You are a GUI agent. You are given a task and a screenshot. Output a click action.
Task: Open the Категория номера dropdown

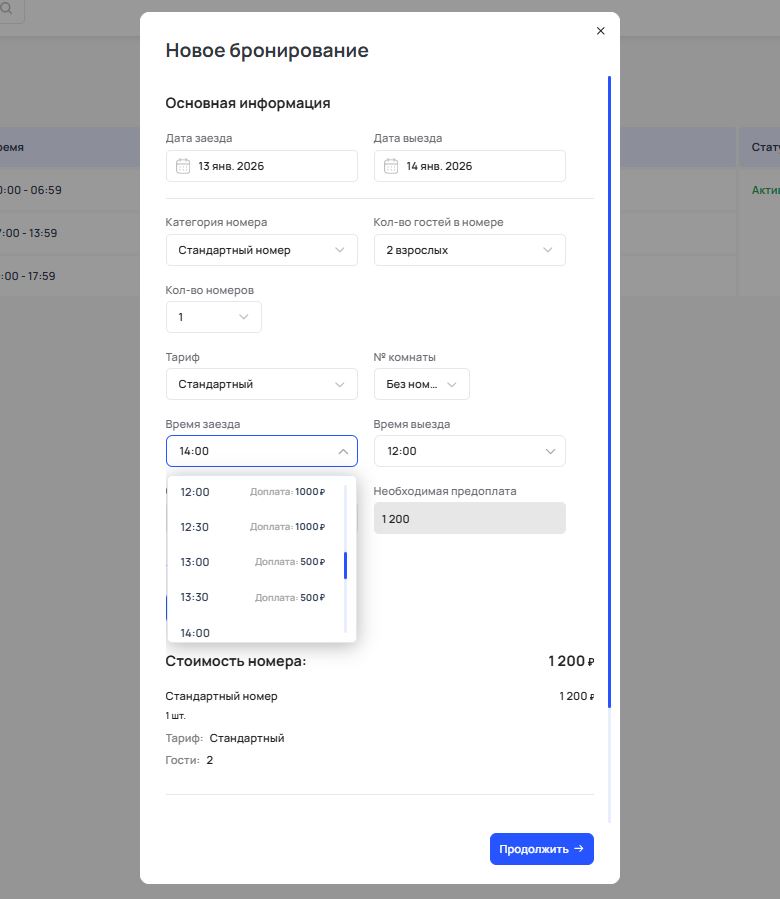coord(261,250)
